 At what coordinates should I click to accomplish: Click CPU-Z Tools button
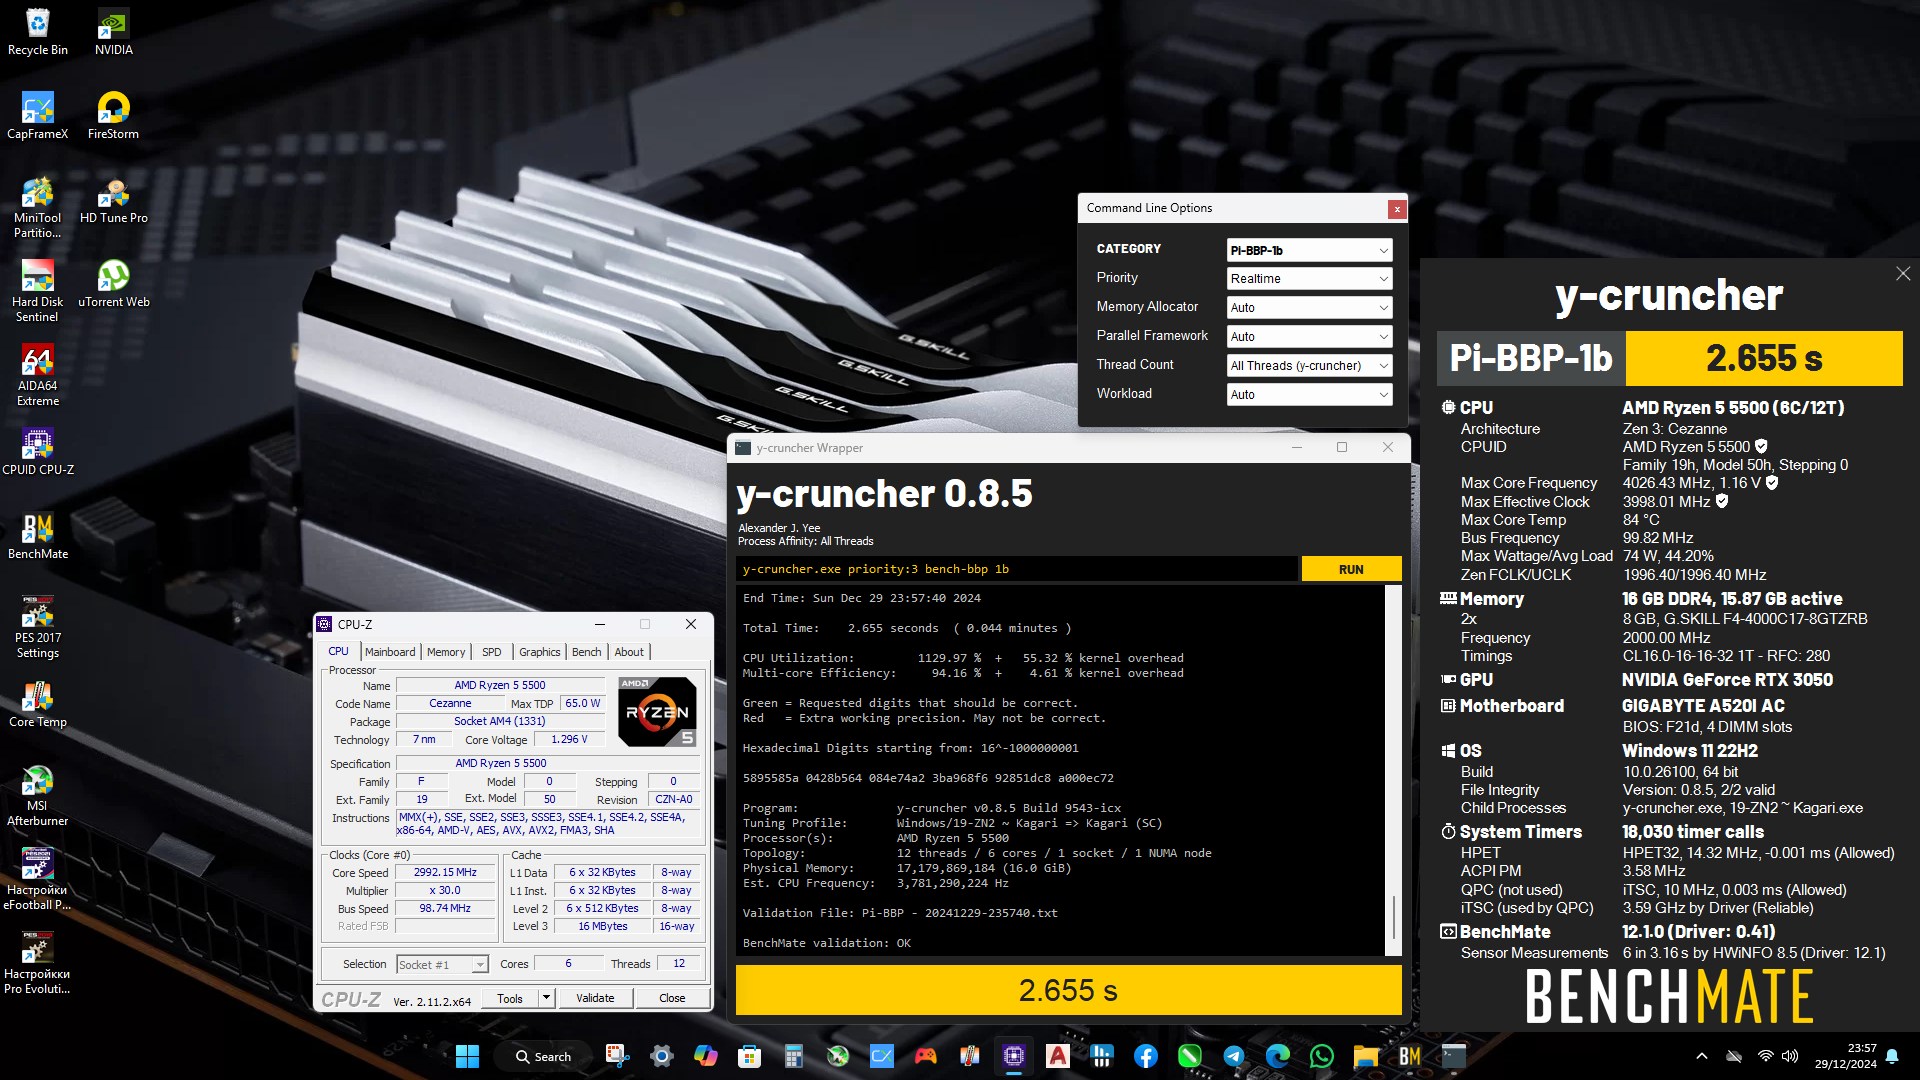[x=510, y=998]
